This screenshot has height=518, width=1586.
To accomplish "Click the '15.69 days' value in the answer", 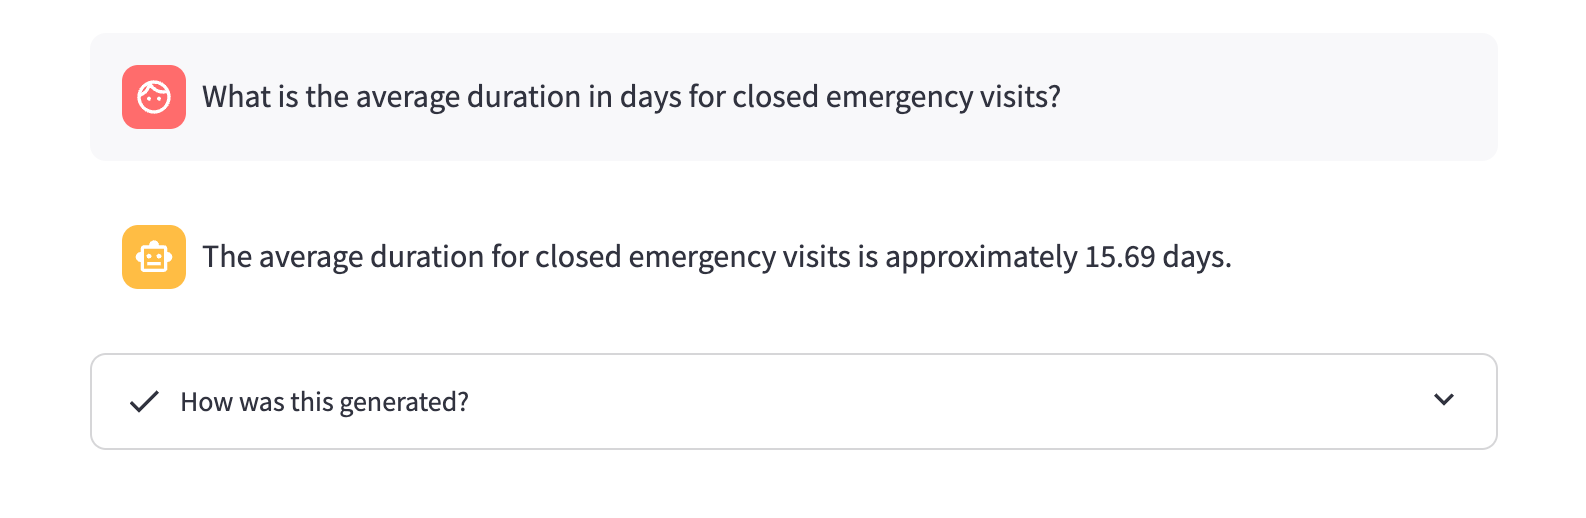I will pos(1157,257).
